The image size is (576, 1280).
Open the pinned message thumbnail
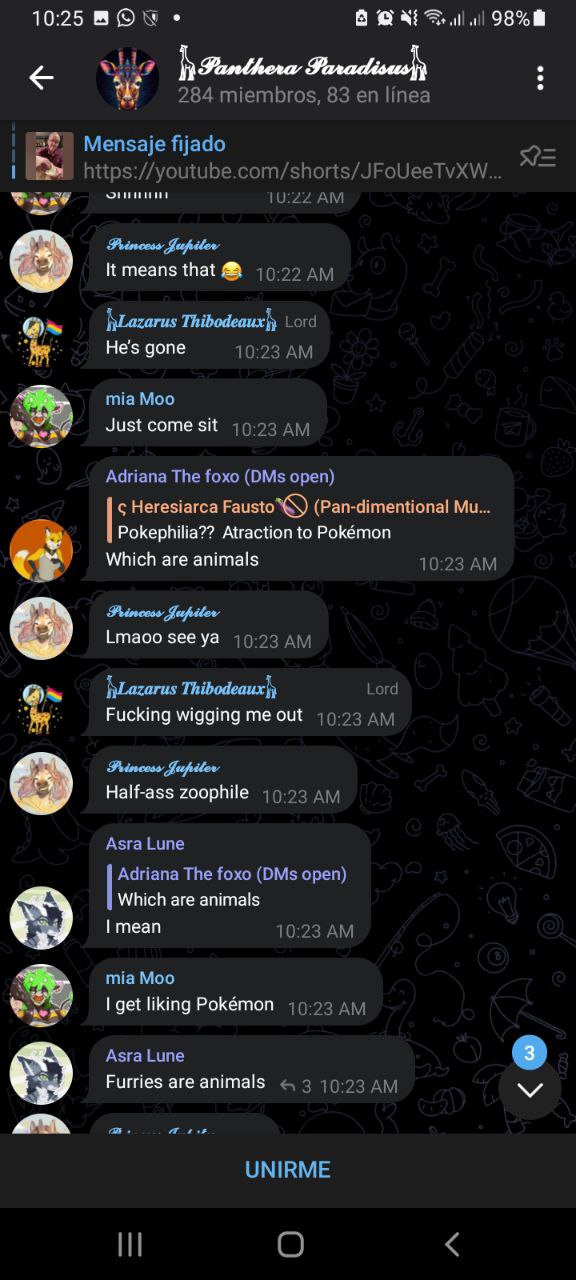(49, 156)
